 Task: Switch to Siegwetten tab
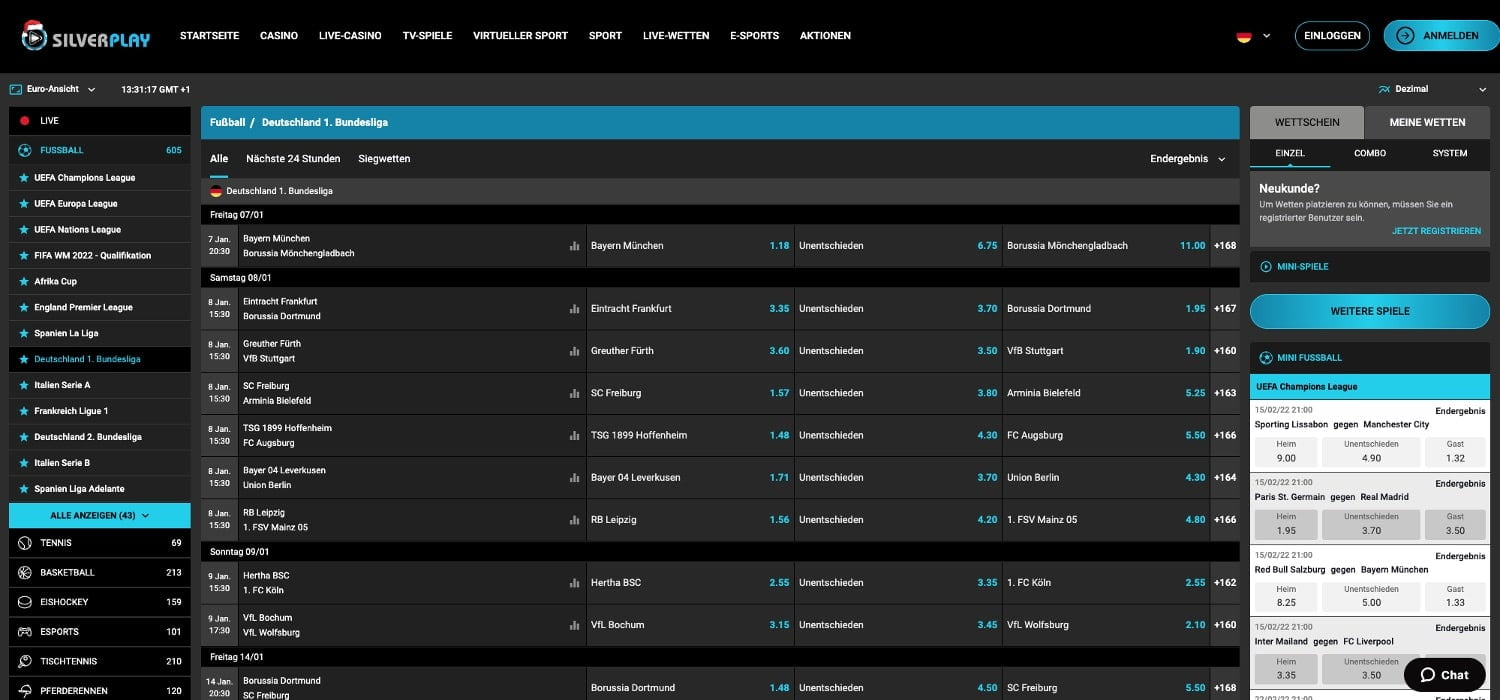coord(384,159)
